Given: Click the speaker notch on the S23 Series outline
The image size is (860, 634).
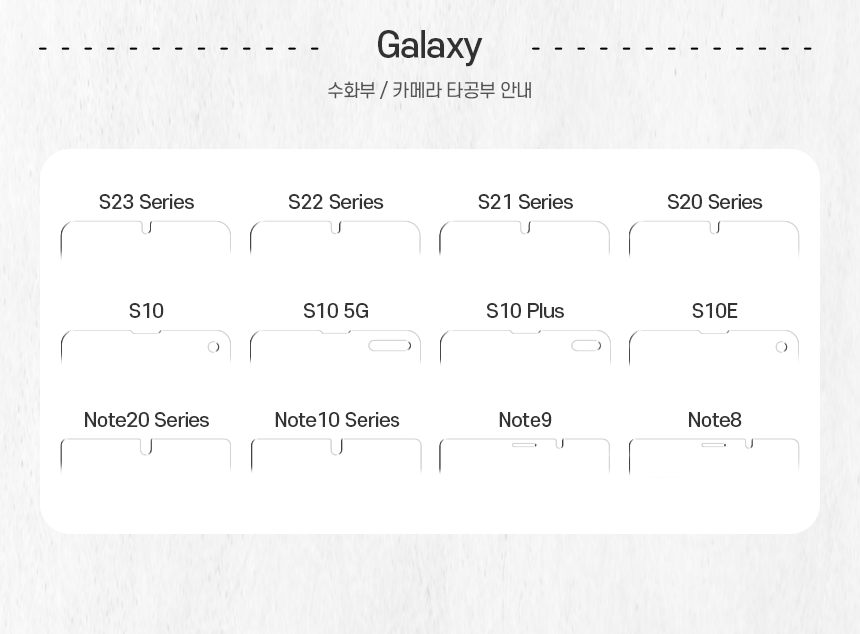Looking at the screenshot, I should (x=147, y=228).
